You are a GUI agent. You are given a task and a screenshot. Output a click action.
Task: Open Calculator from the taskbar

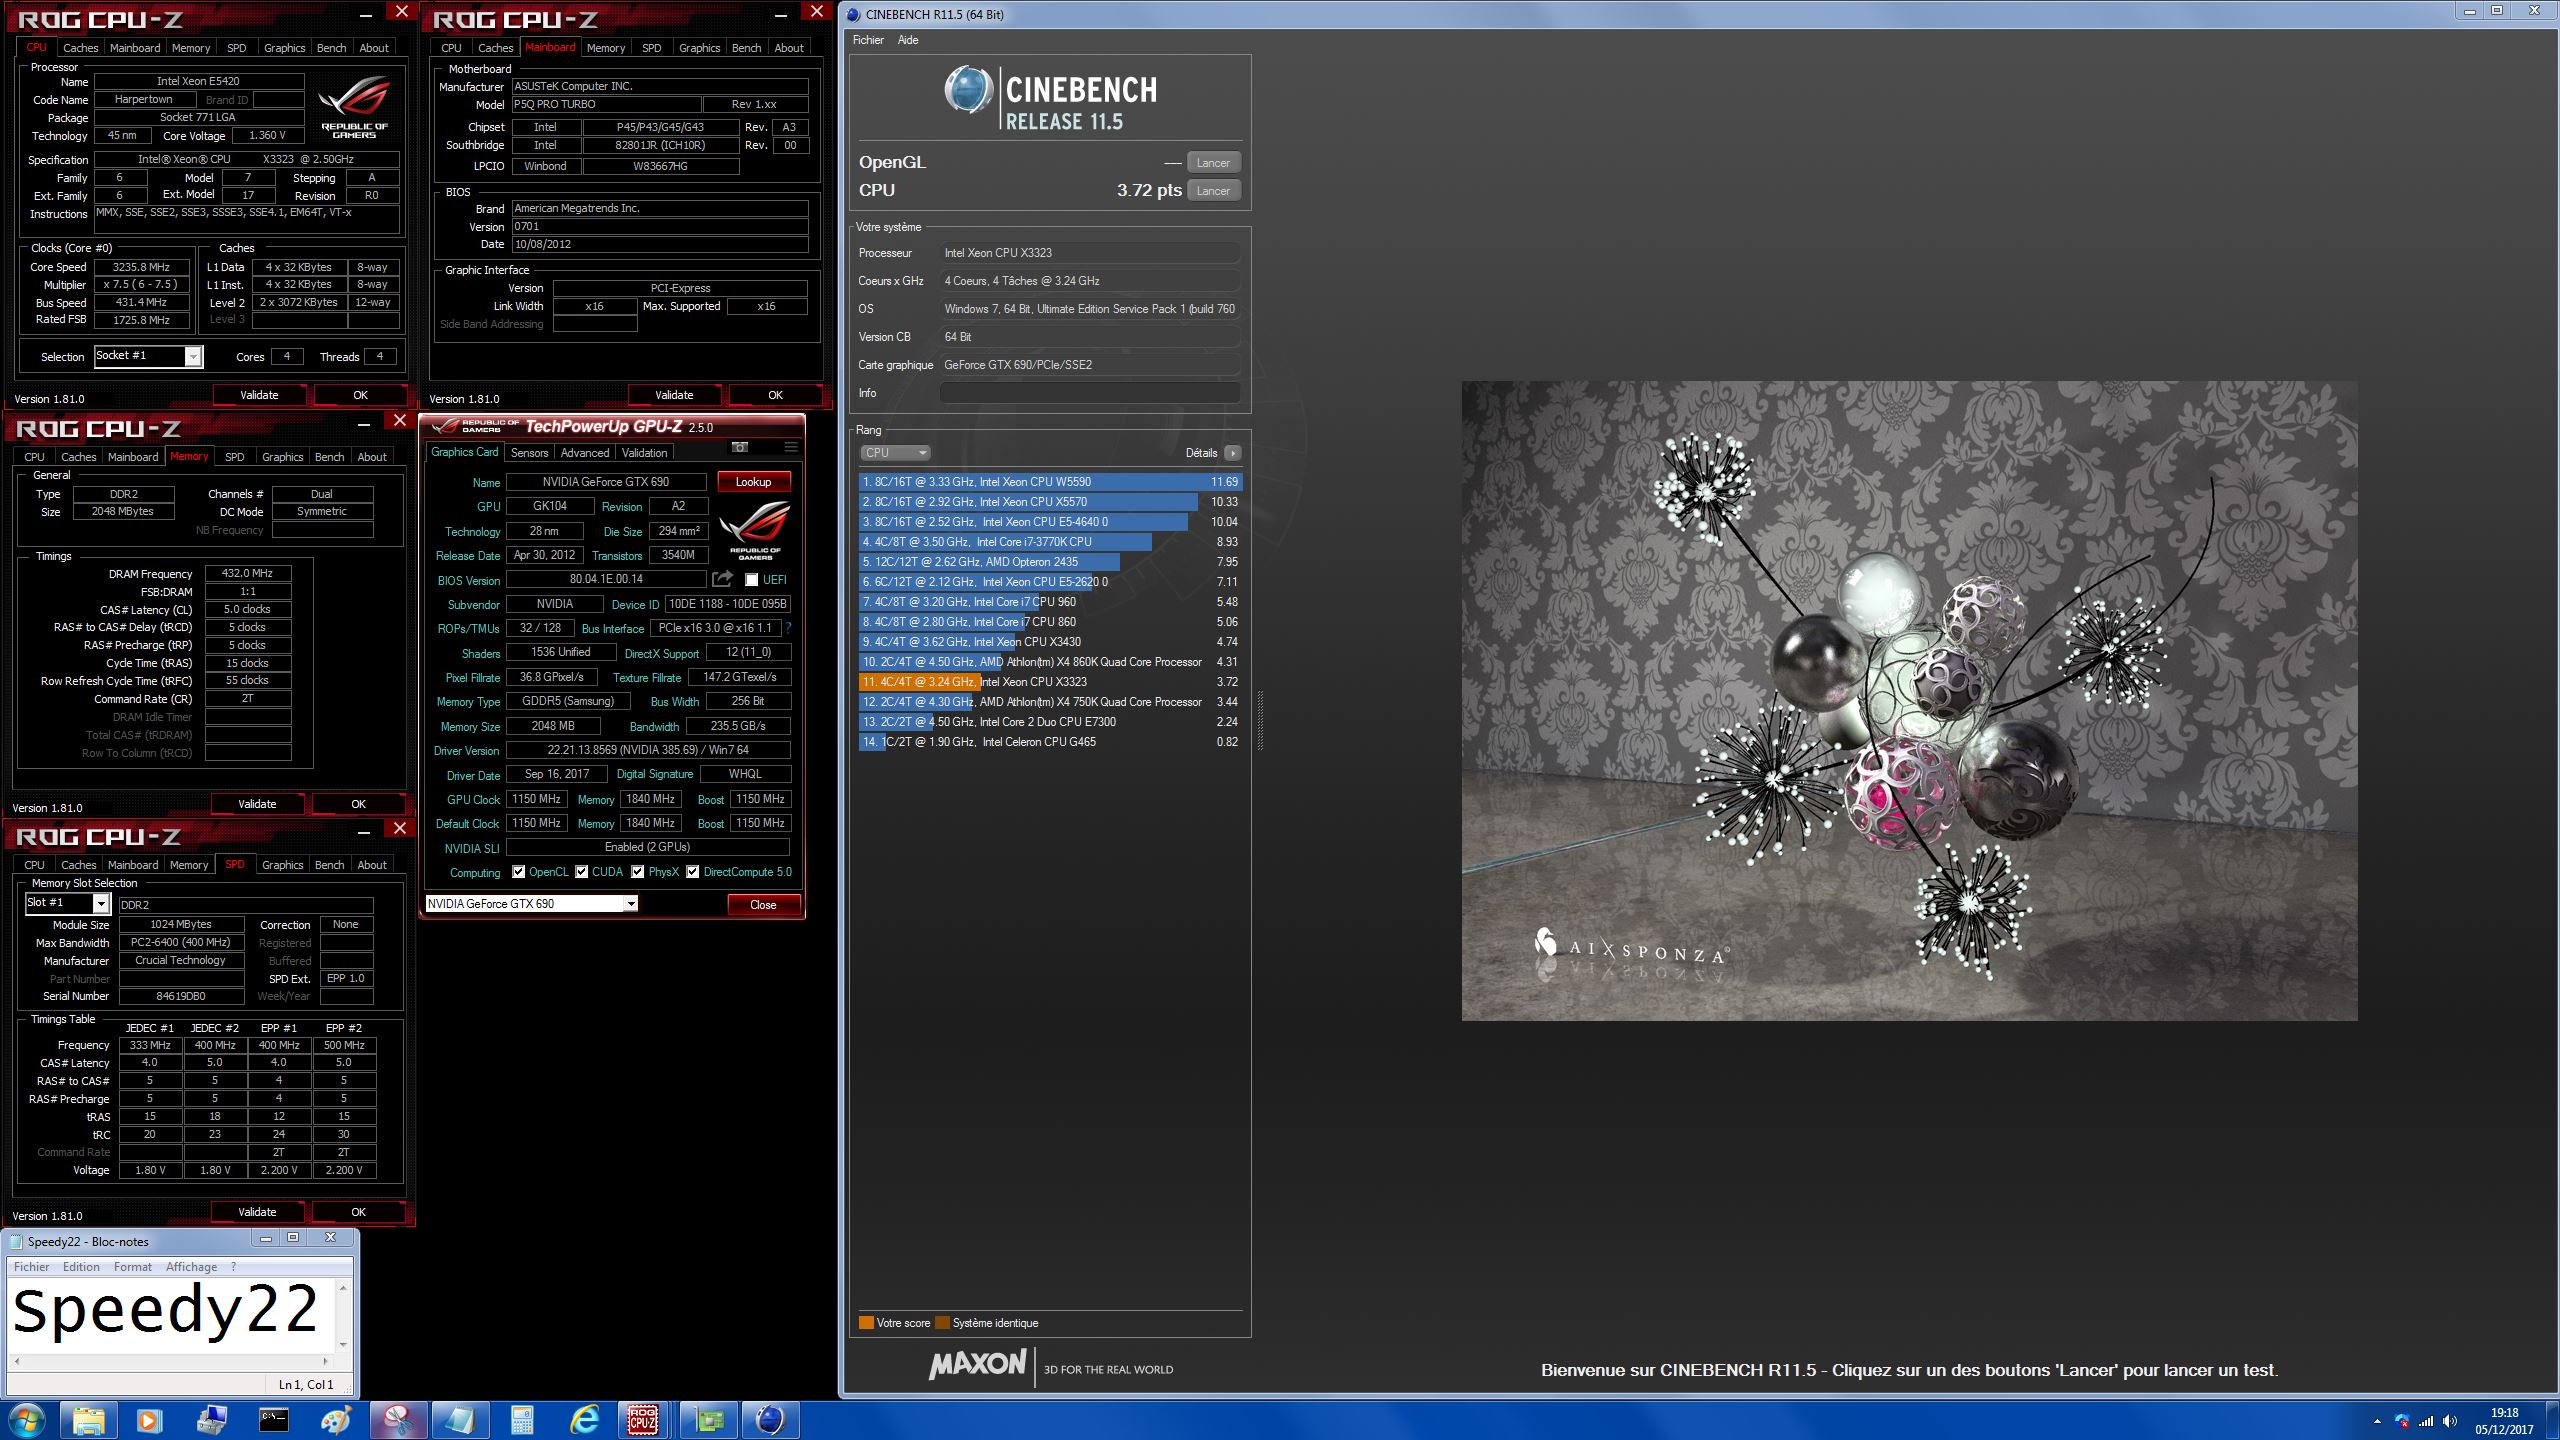522,1420
